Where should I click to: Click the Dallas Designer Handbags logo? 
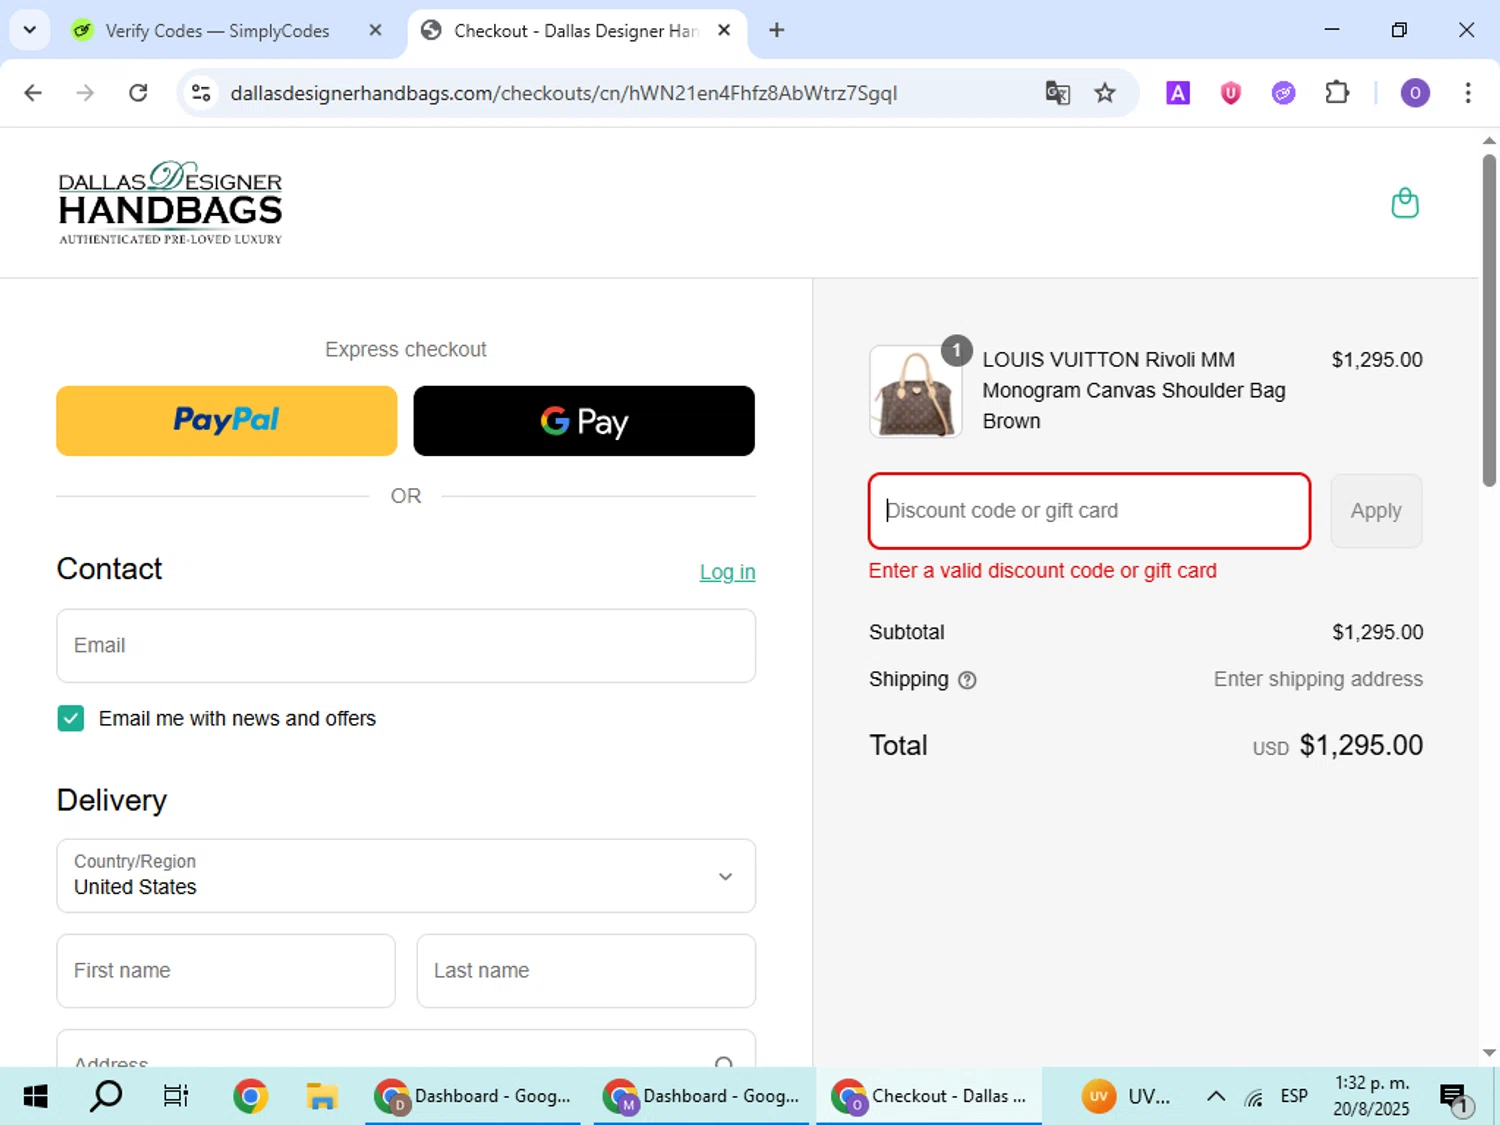point(170,203)
